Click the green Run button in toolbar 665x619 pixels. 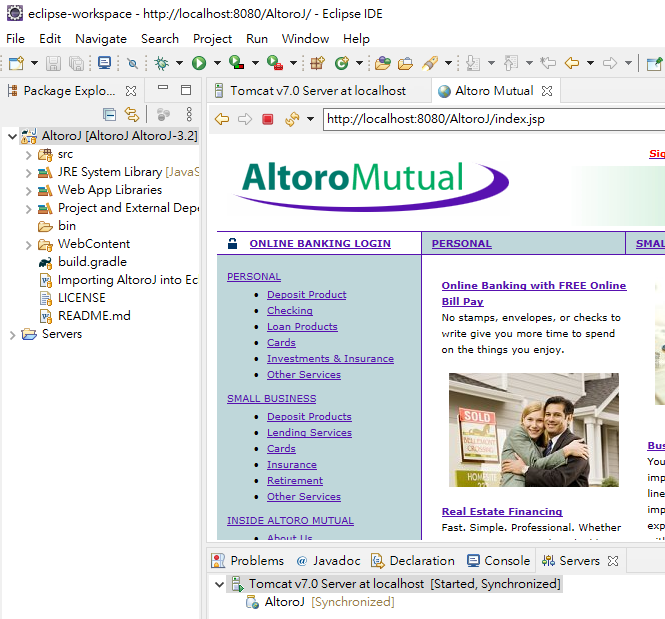(x=199, y=63)
